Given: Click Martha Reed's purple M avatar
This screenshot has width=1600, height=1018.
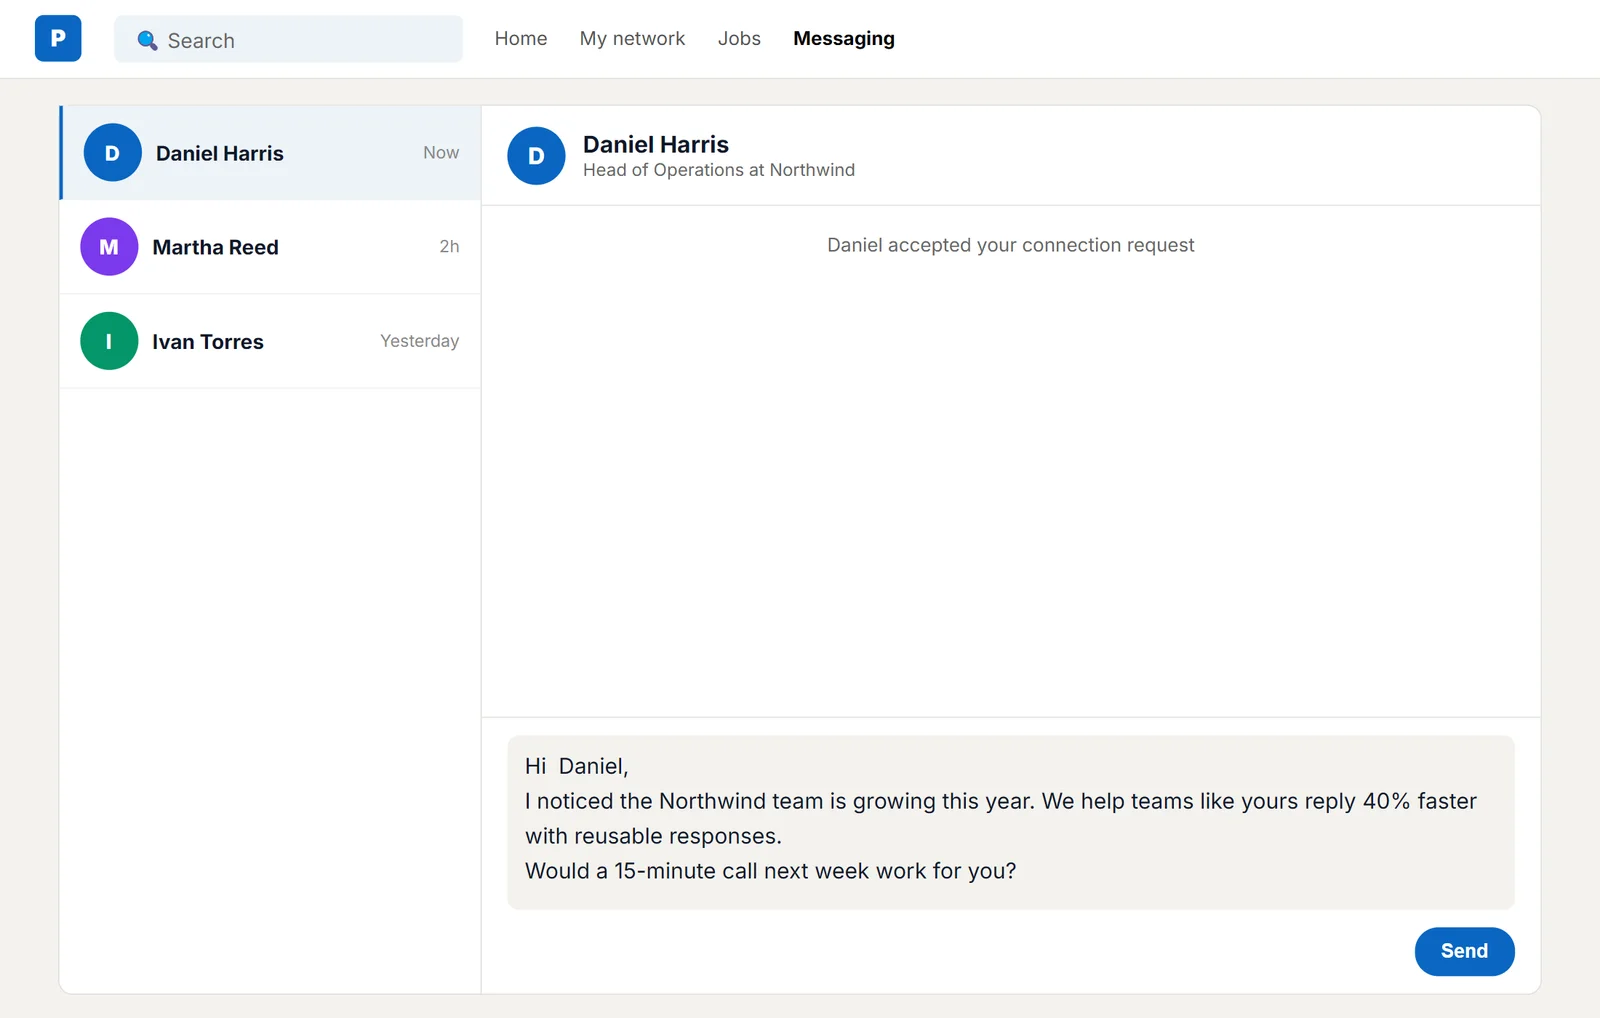Looking at the screenshot, I should [x=109, y=247].
